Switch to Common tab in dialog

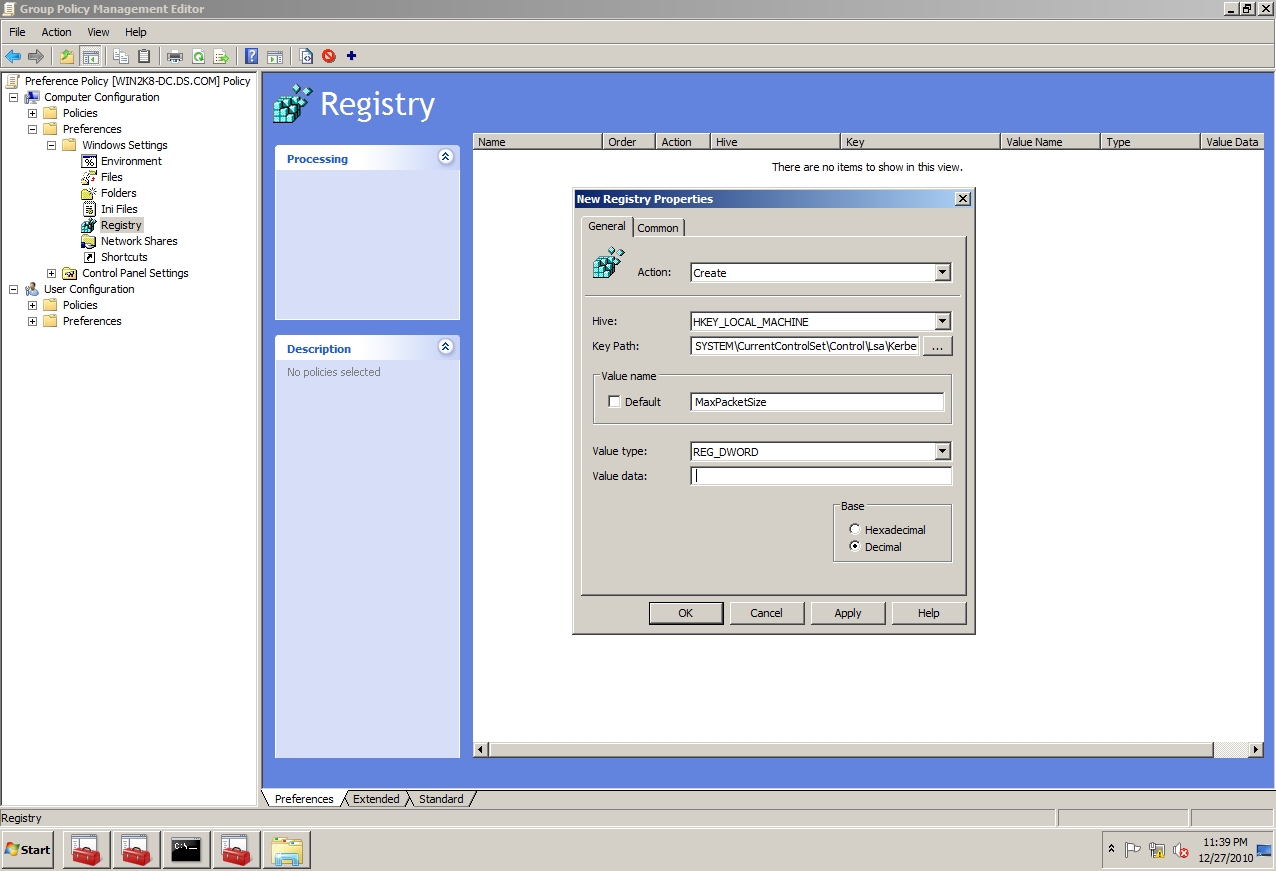[x=658, y=228]
